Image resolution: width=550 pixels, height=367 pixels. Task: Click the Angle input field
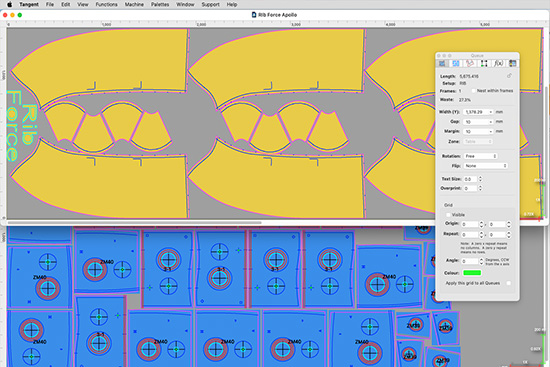pos(469,261)
